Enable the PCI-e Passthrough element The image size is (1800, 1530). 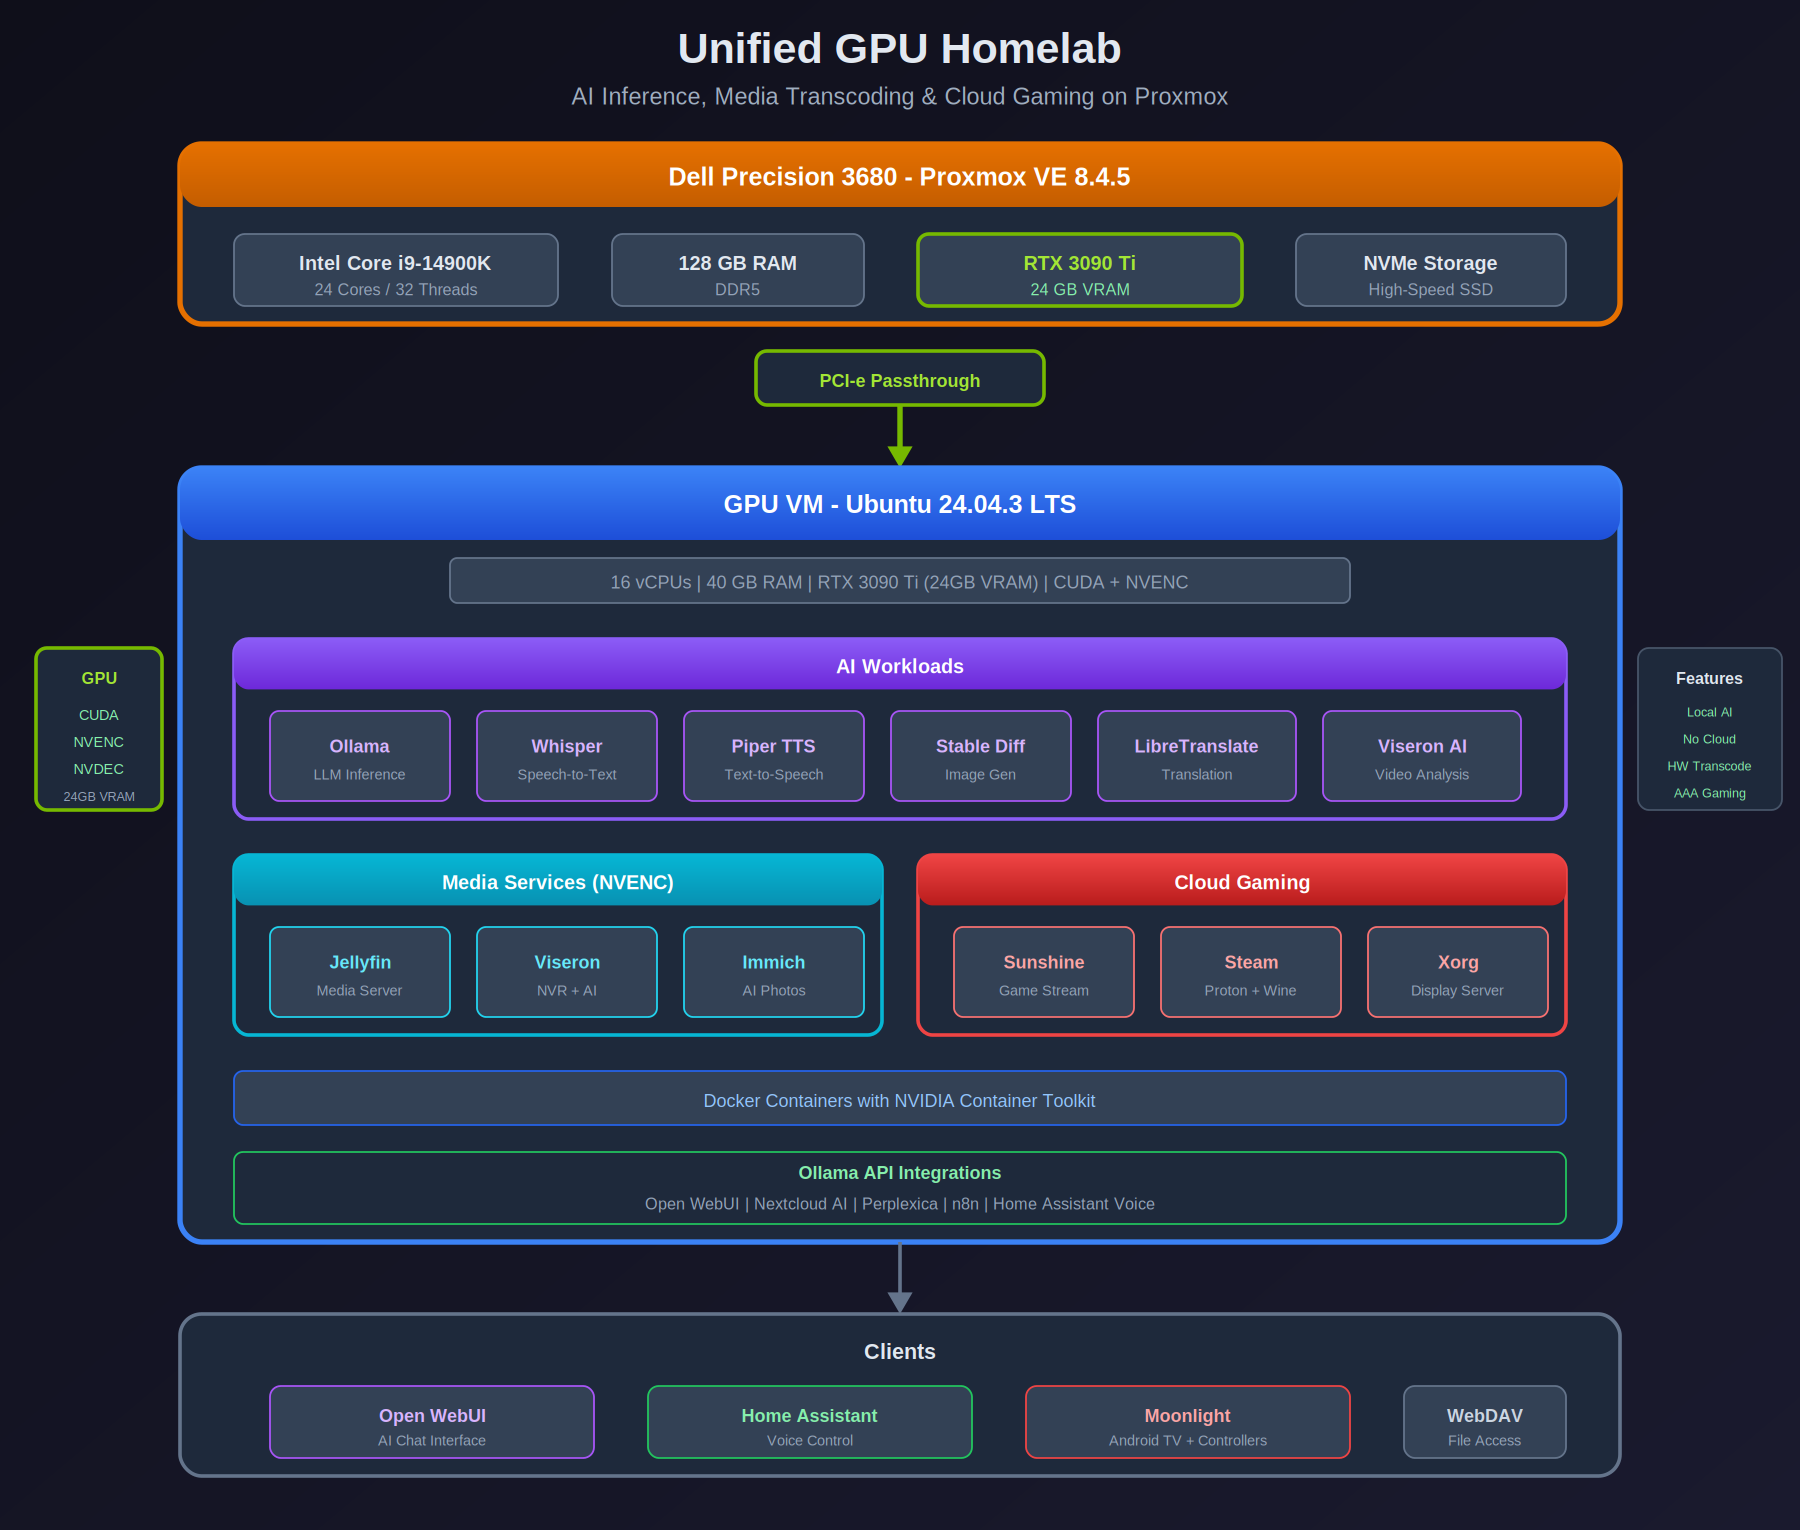point(899,379)
